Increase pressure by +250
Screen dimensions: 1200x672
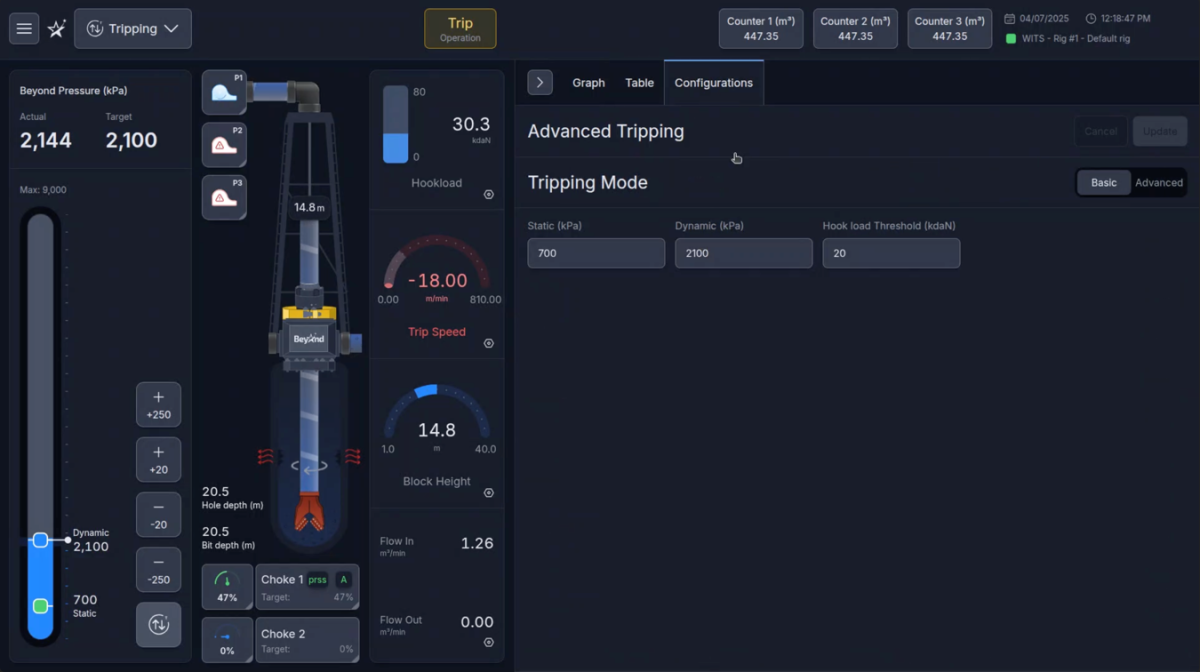point(158,404)
